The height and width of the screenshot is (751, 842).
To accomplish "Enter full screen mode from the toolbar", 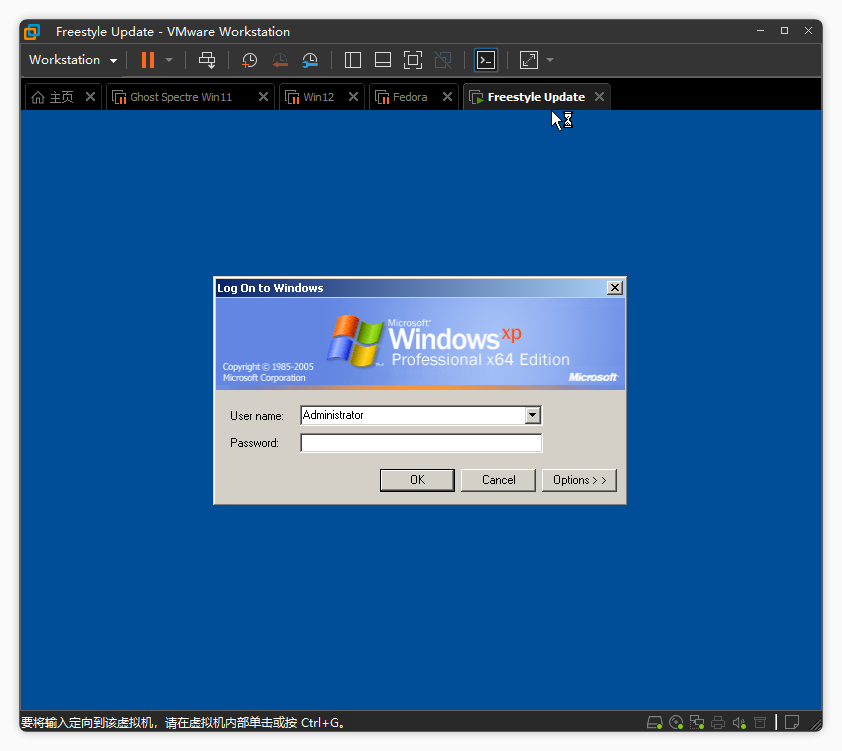I will 413,60.
